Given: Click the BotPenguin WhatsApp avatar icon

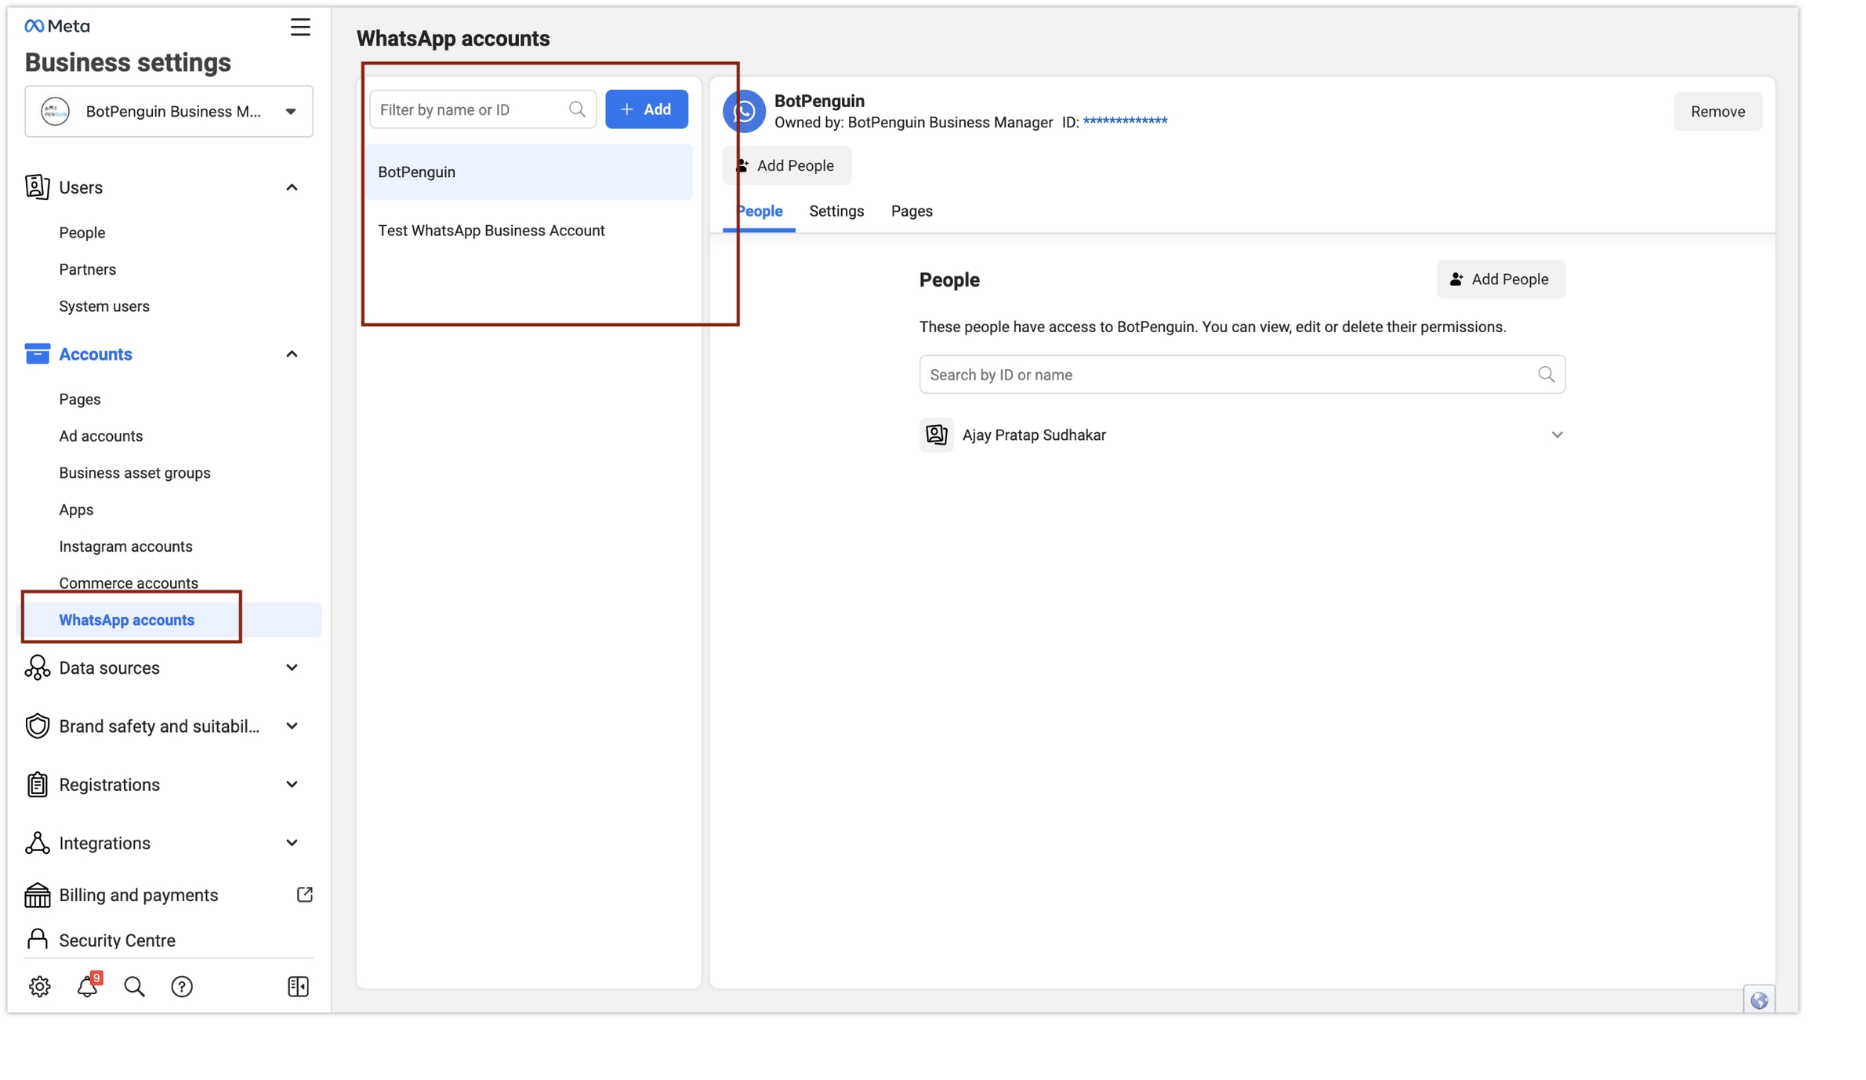Looking at the screenshot, I should point(745,112).
